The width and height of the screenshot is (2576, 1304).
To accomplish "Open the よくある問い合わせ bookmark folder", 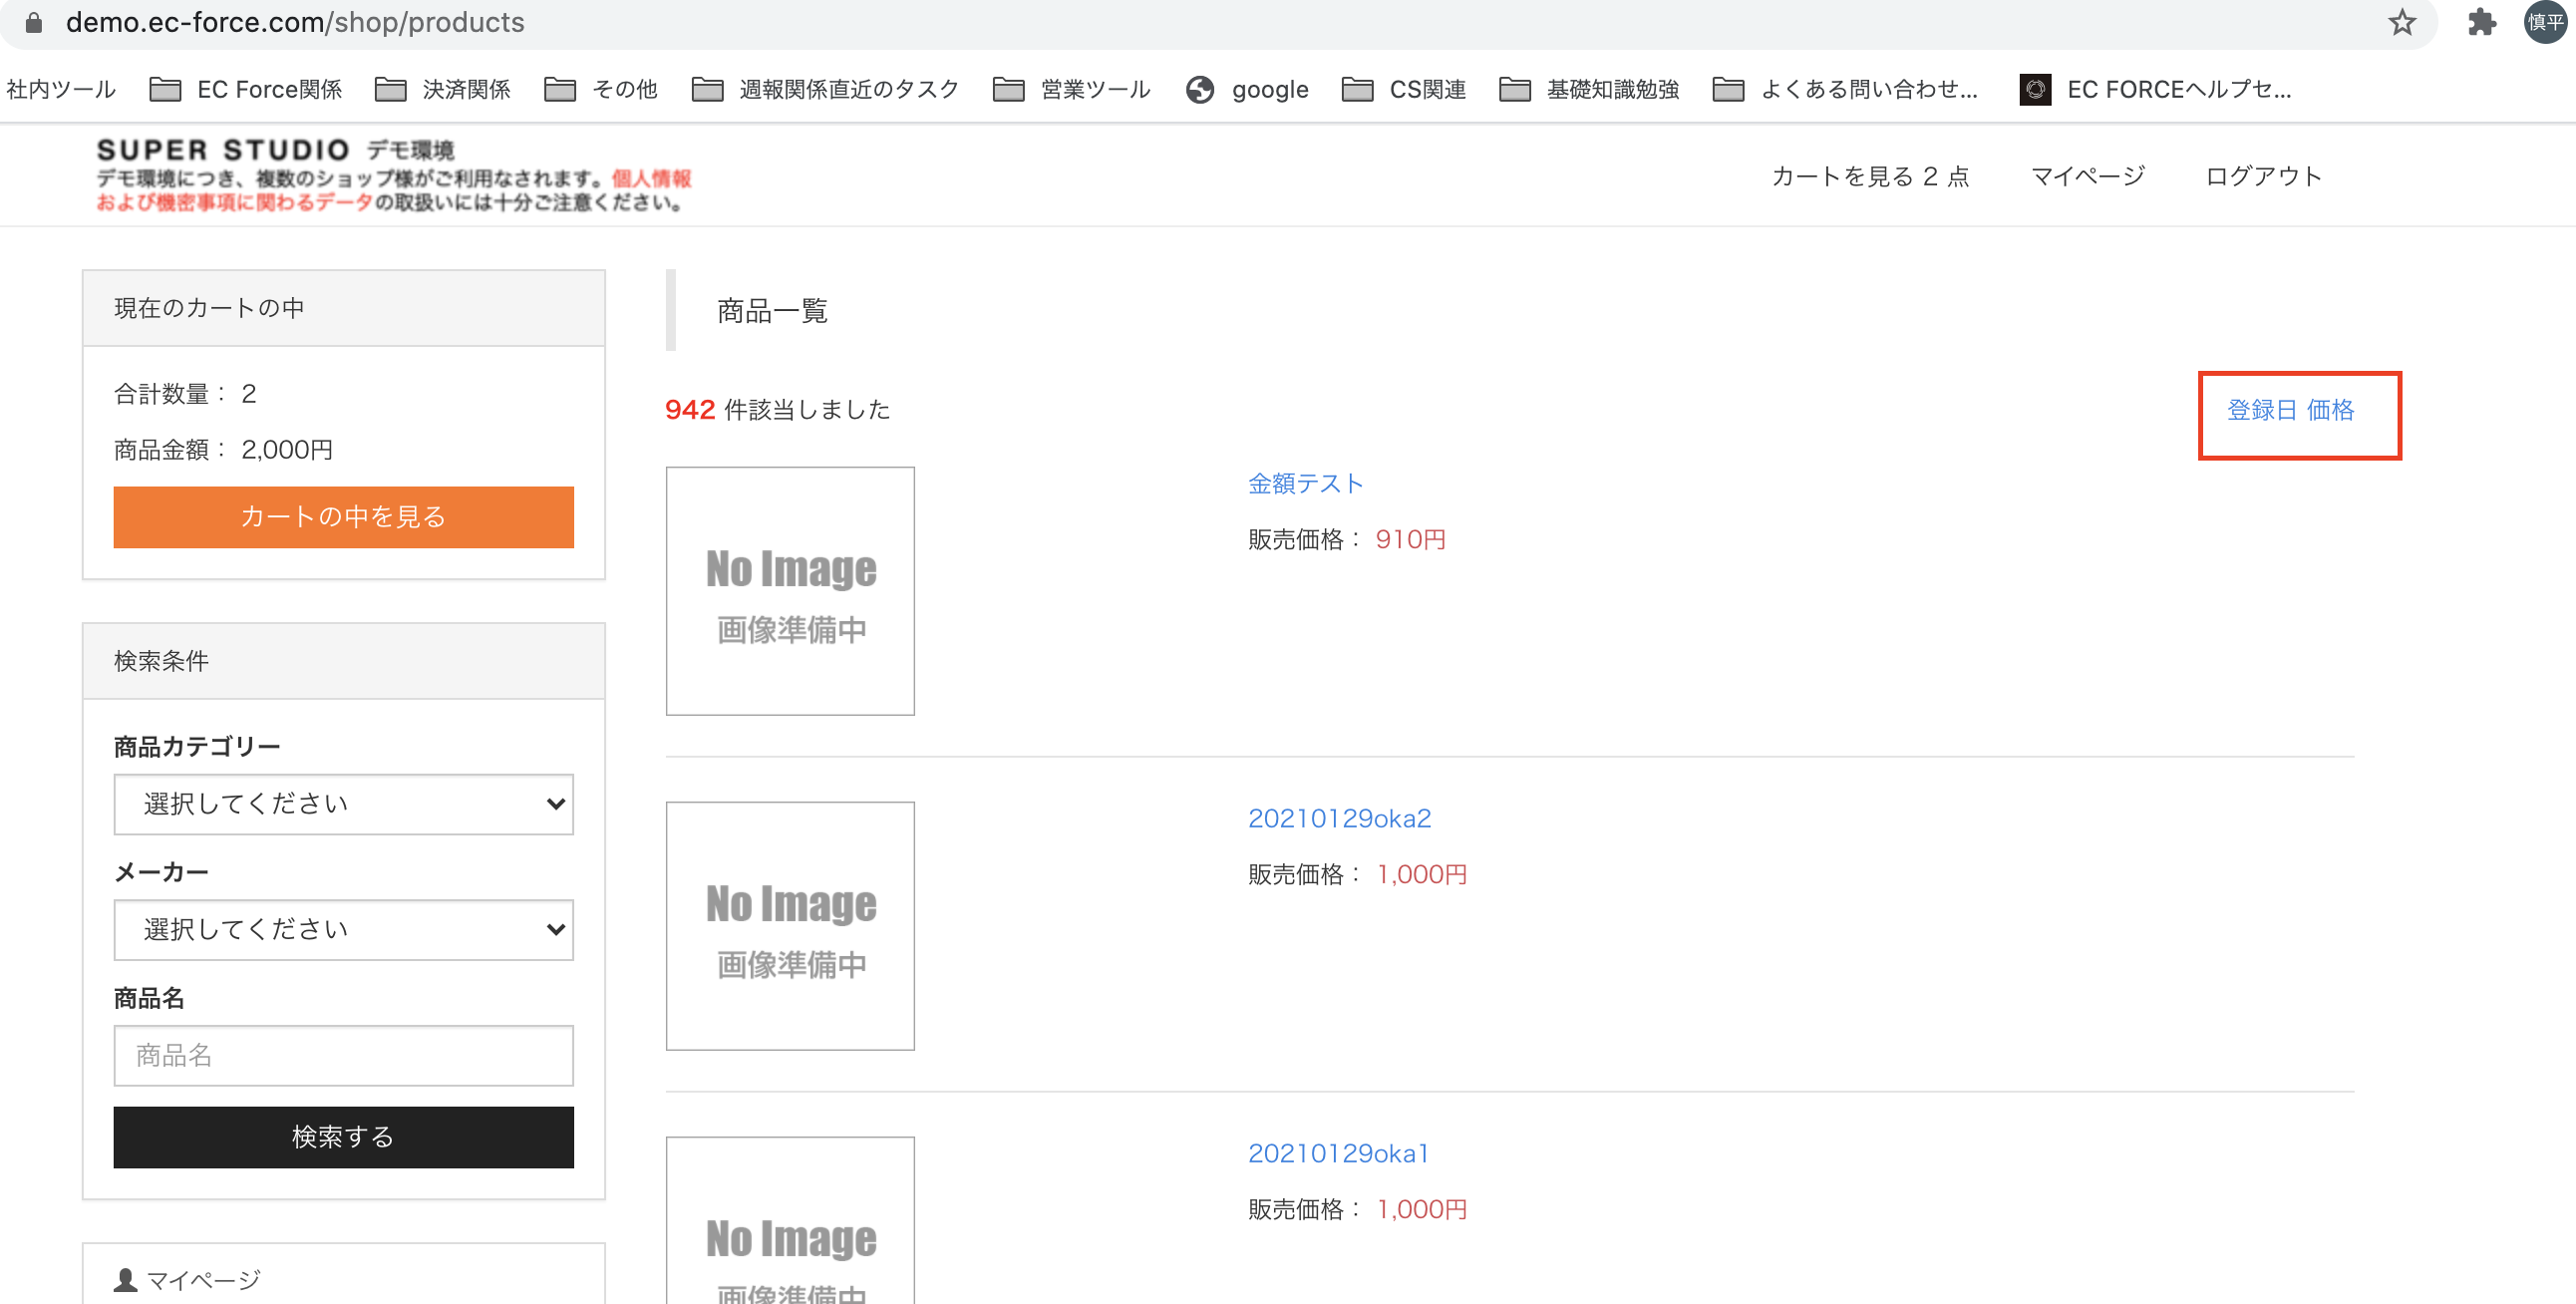I will (1846, 90).
